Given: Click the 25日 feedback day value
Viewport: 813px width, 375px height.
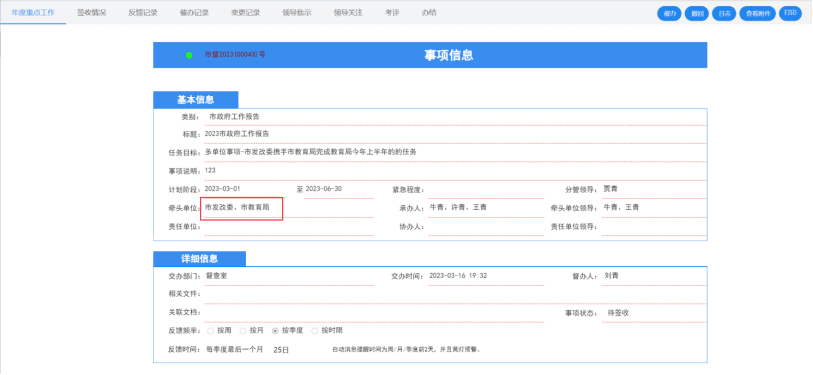Looking at the screenshot, I should click(281, 350).
